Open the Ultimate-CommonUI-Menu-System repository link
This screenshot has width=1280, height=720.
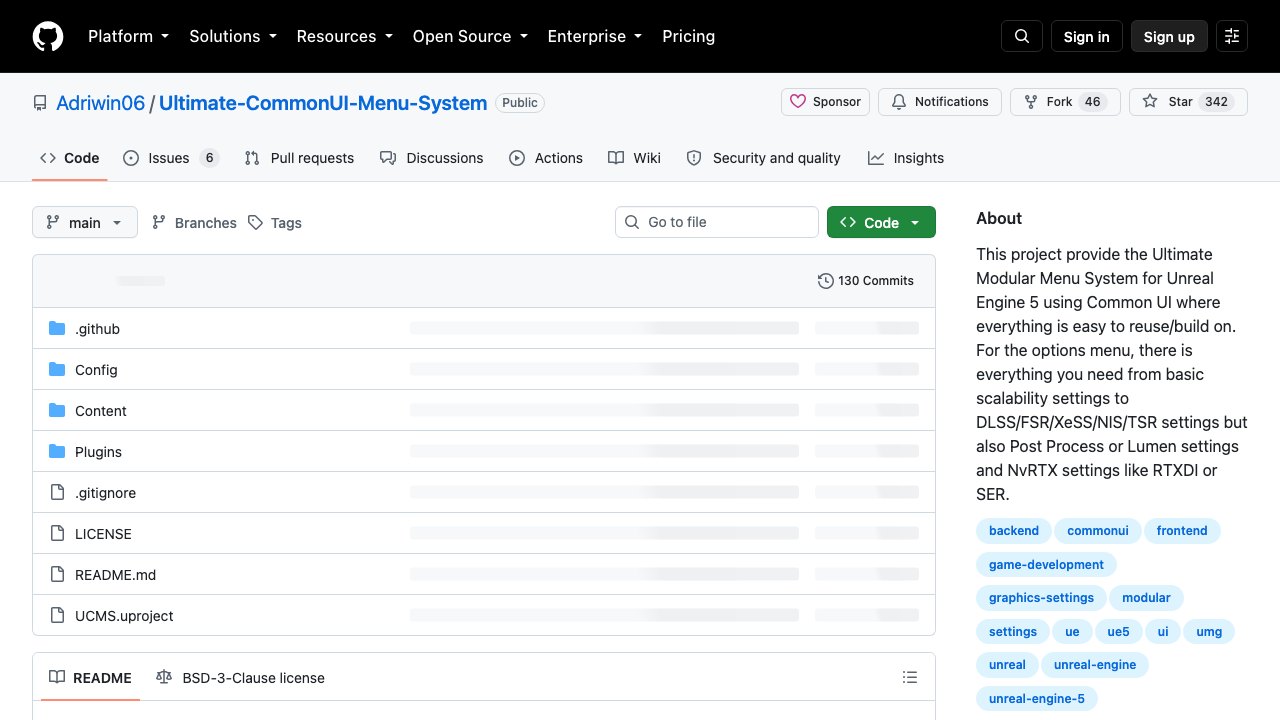pos(323,103)
